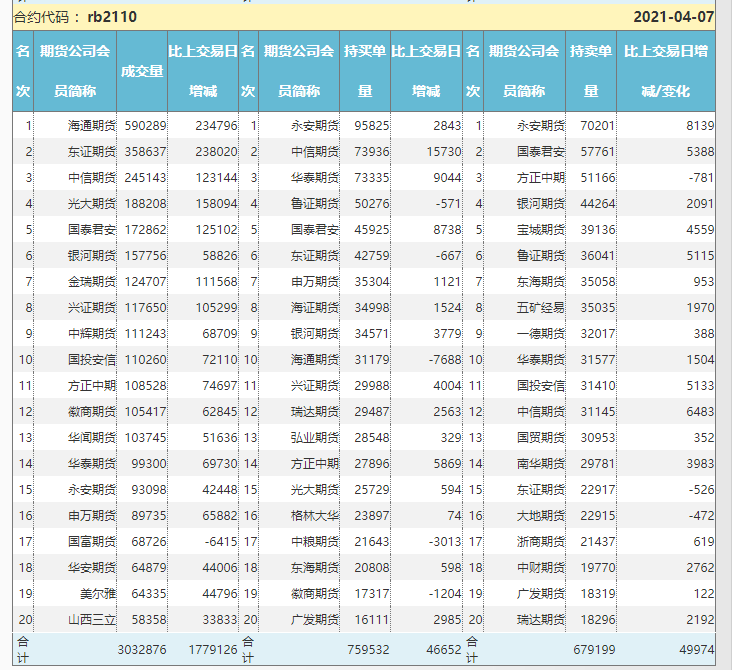The width and height of the screenshot is (740, 670).
Task: Select 海证期货 in the long list
Action: (315, 308)
